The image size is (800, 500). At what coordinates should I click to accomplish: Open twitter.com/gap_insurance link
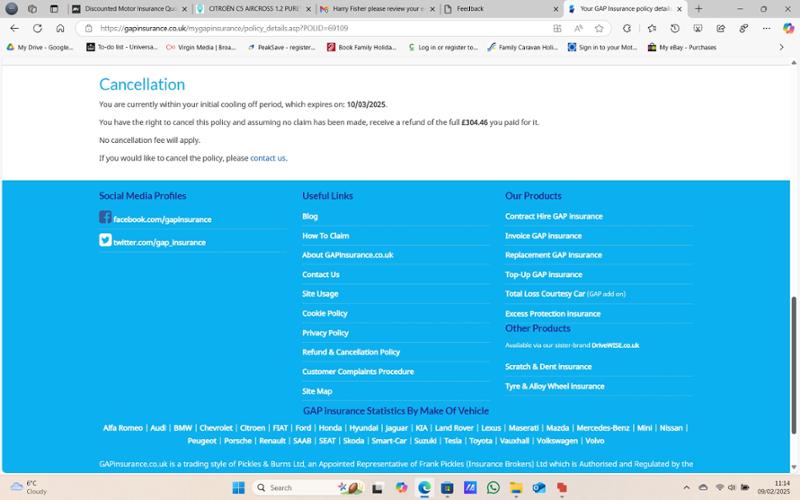click(x=159, y=242)
